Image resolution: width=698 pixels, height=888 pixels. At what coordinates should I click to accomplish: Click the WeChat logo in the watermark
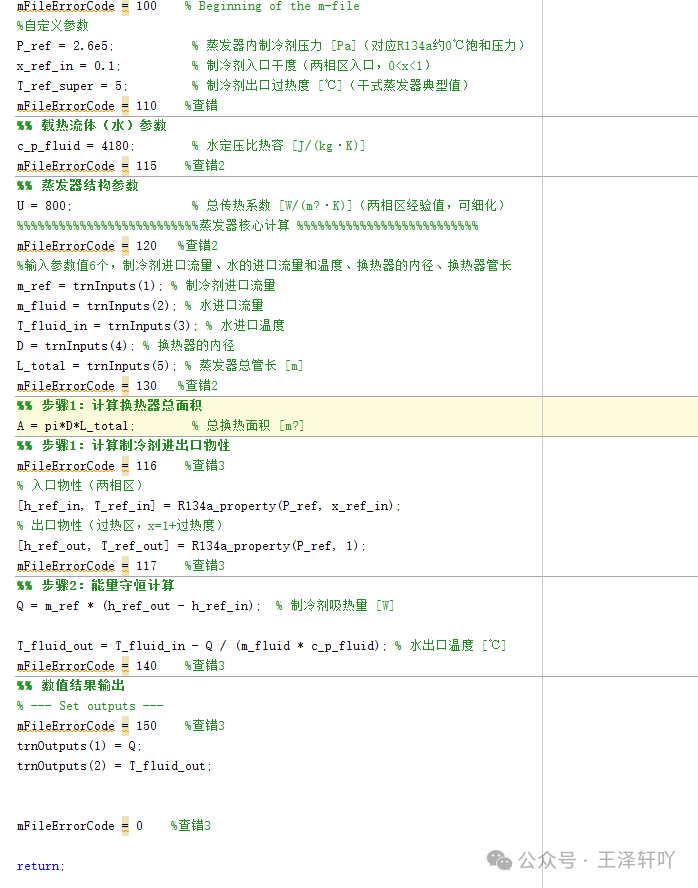[x=499, y=860]
